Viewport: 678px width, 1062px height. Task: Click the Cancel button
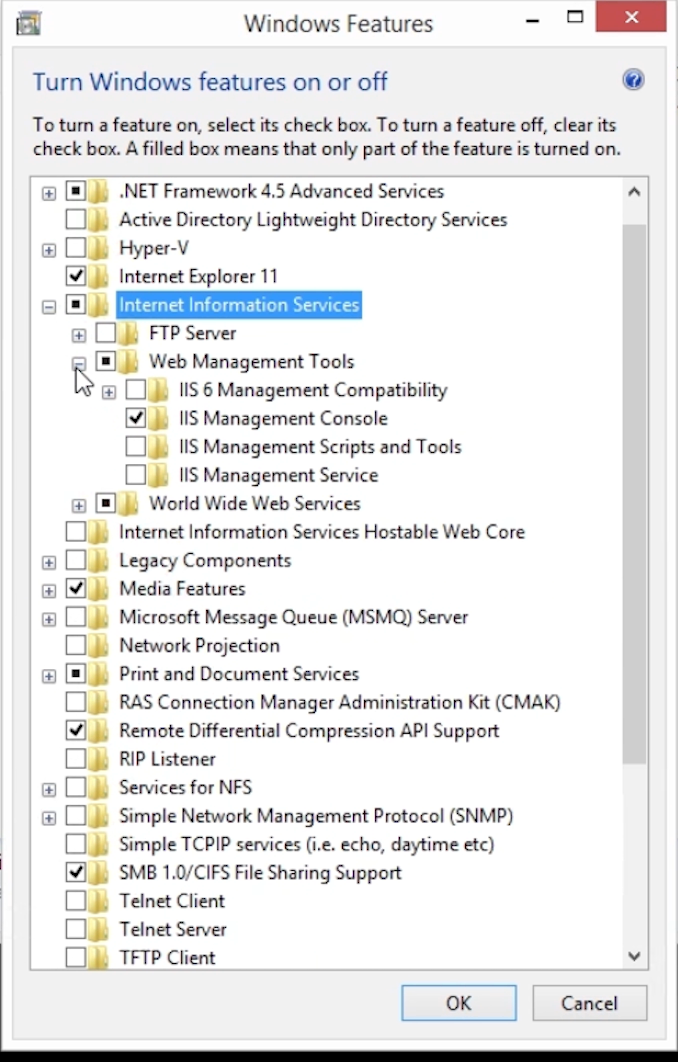[589, 1003]
